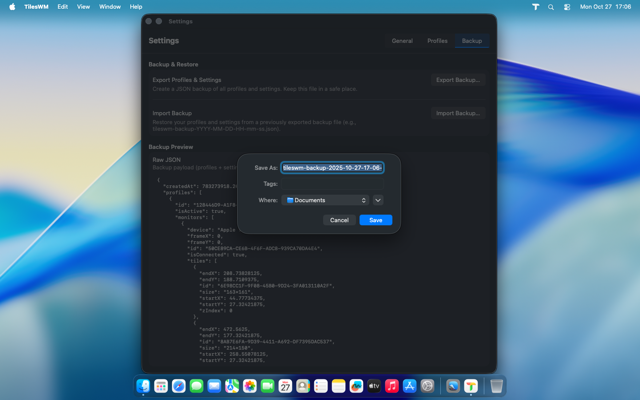Click the menu bar clock Mon Oct 27
Screen dimensions: 640x400
[x=605, y=7]
